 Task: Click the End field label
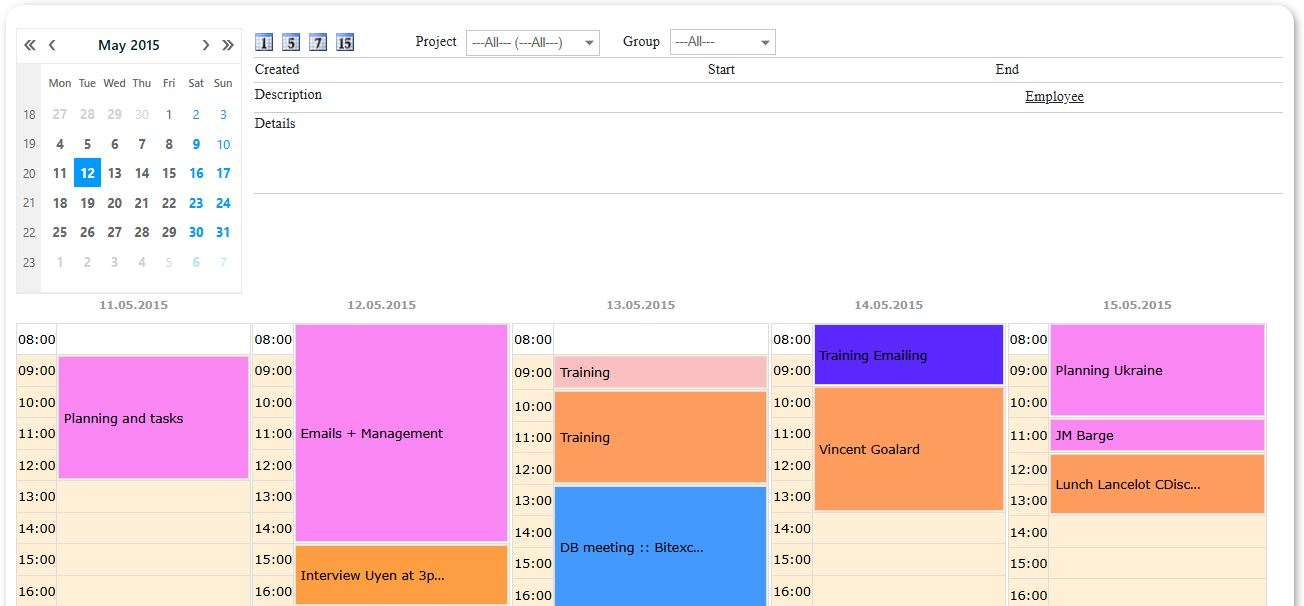point(1007,69)
